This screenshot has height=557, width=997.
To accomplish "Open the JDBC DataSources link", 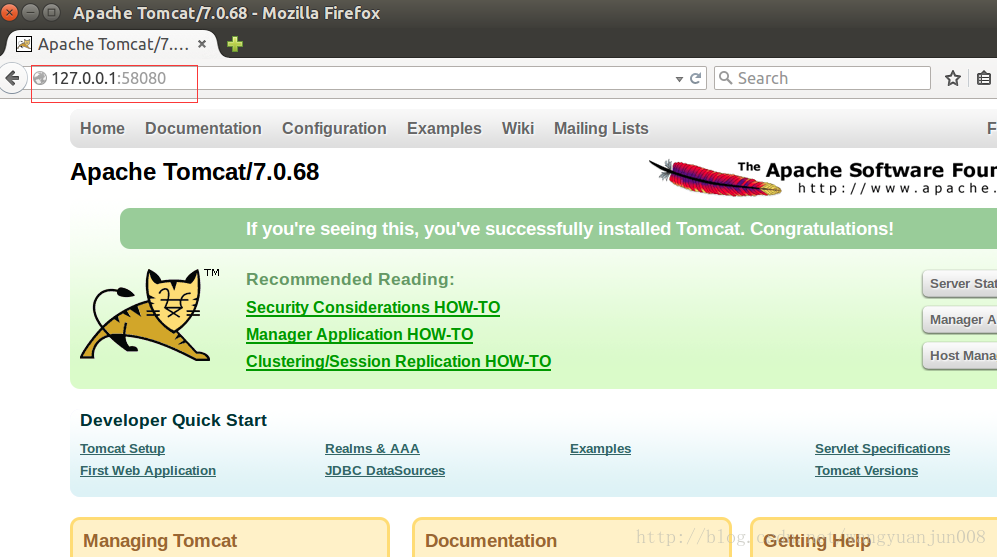I will pyautogui.click(x=385, y=471).
